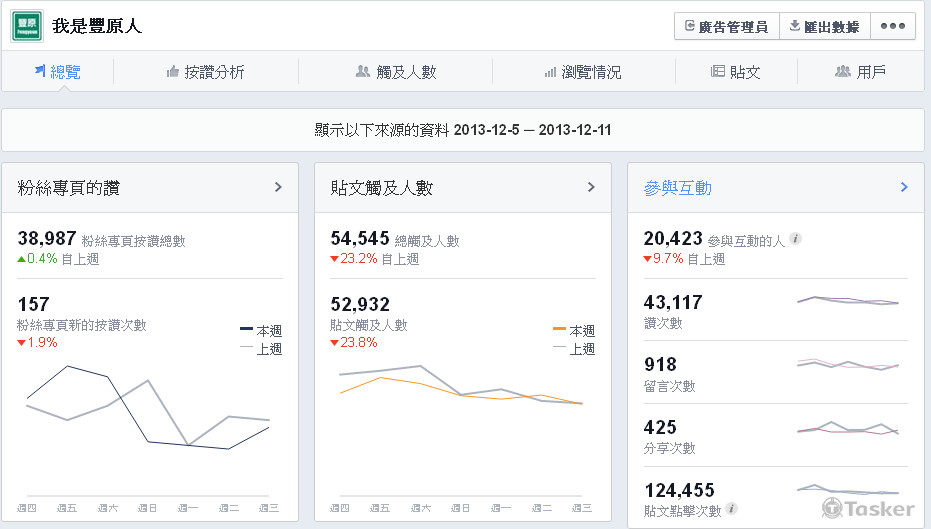Click the green 0.4% increase indicator
Image resolution: width=931 pixels, height=529 pixels.
(x=37, y=259)
